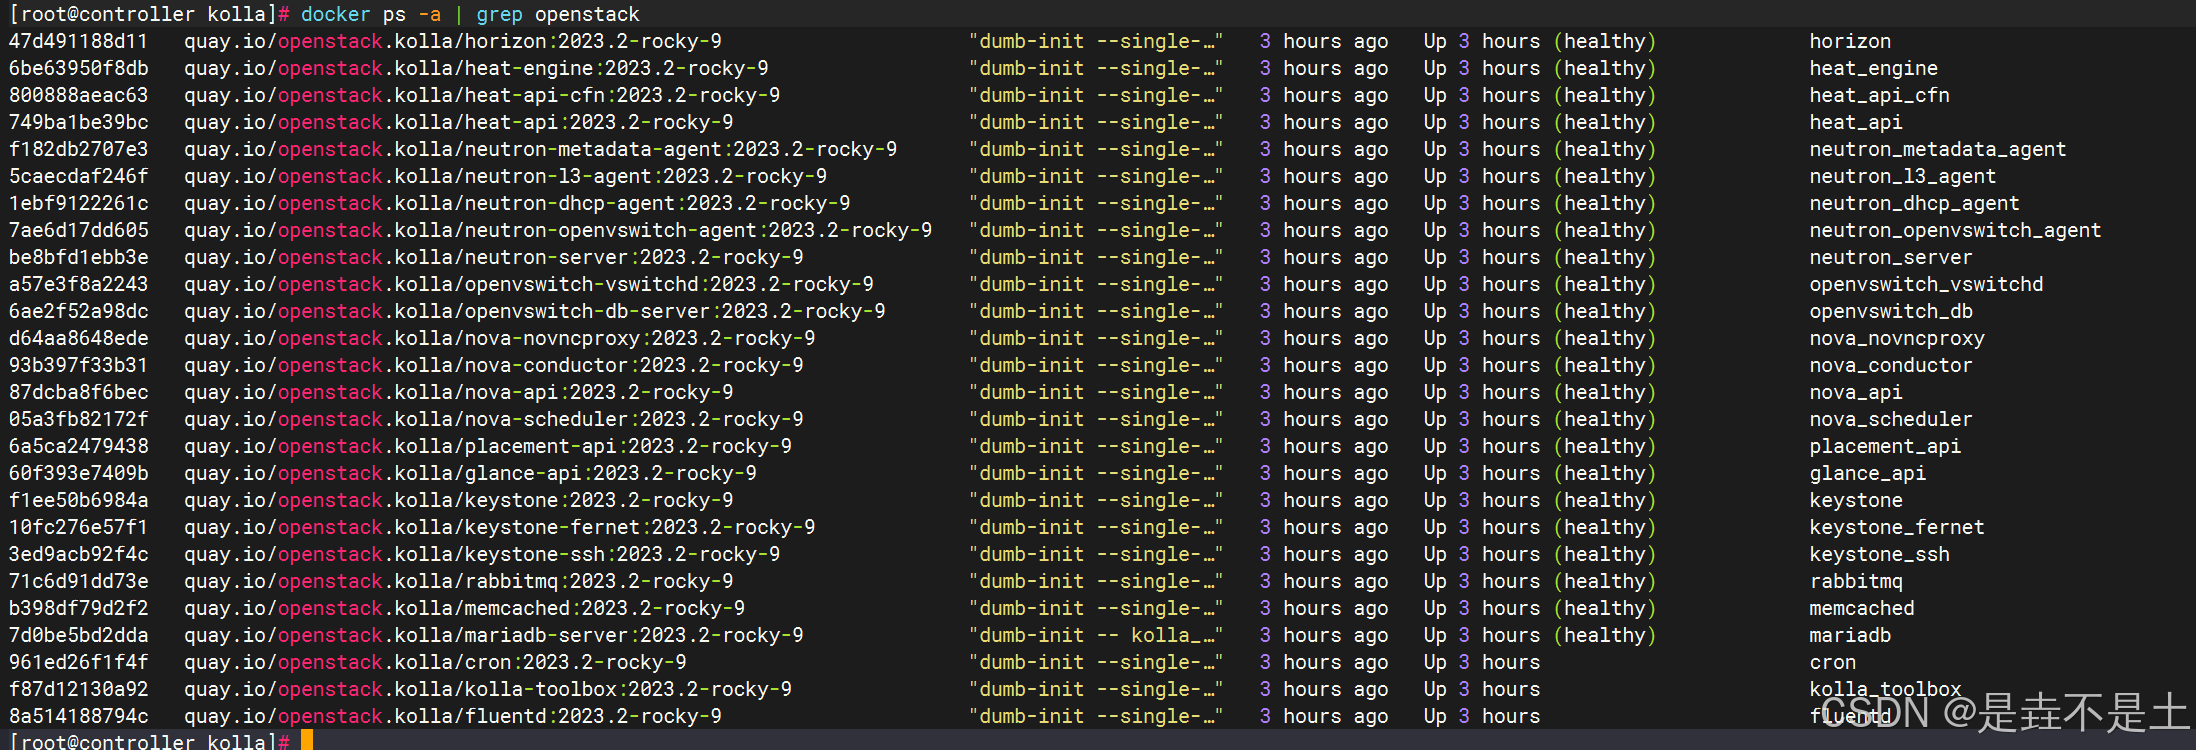
Task: Click the container ID 1ebf9122261c
Action: (x=78, y=203)
